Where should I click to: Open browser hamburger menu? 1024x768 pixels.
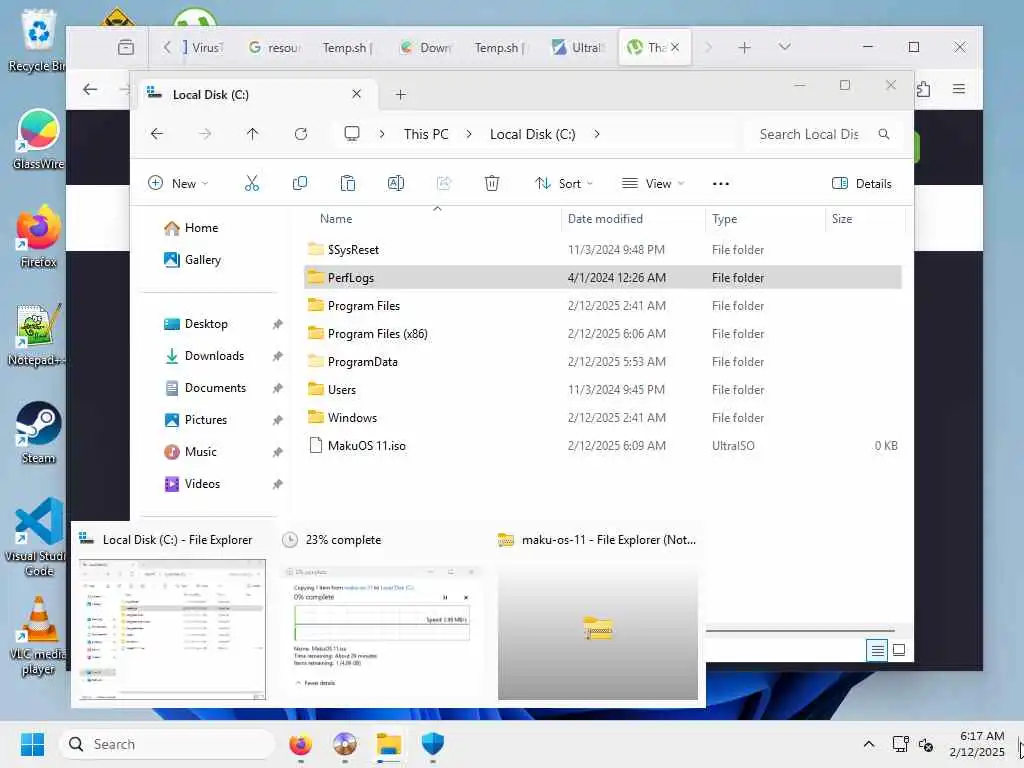[959, 89]
